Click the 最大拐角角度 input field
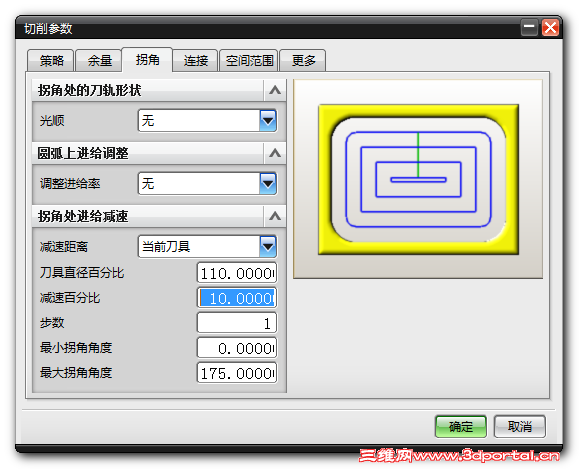The image size is (579, 469). [237, 373]
